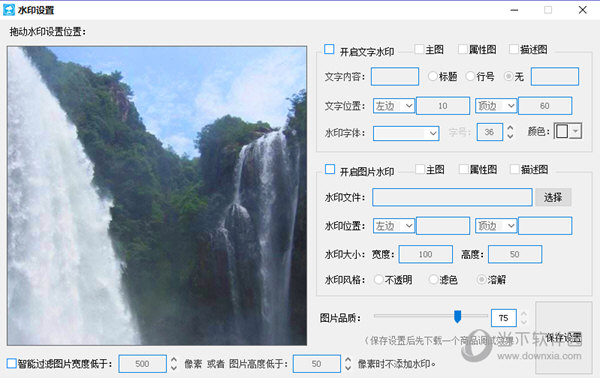Check 描述图 for text watermark
Image resolution: width=600 pixels, height=378 pixels.
tap(514, 49)
